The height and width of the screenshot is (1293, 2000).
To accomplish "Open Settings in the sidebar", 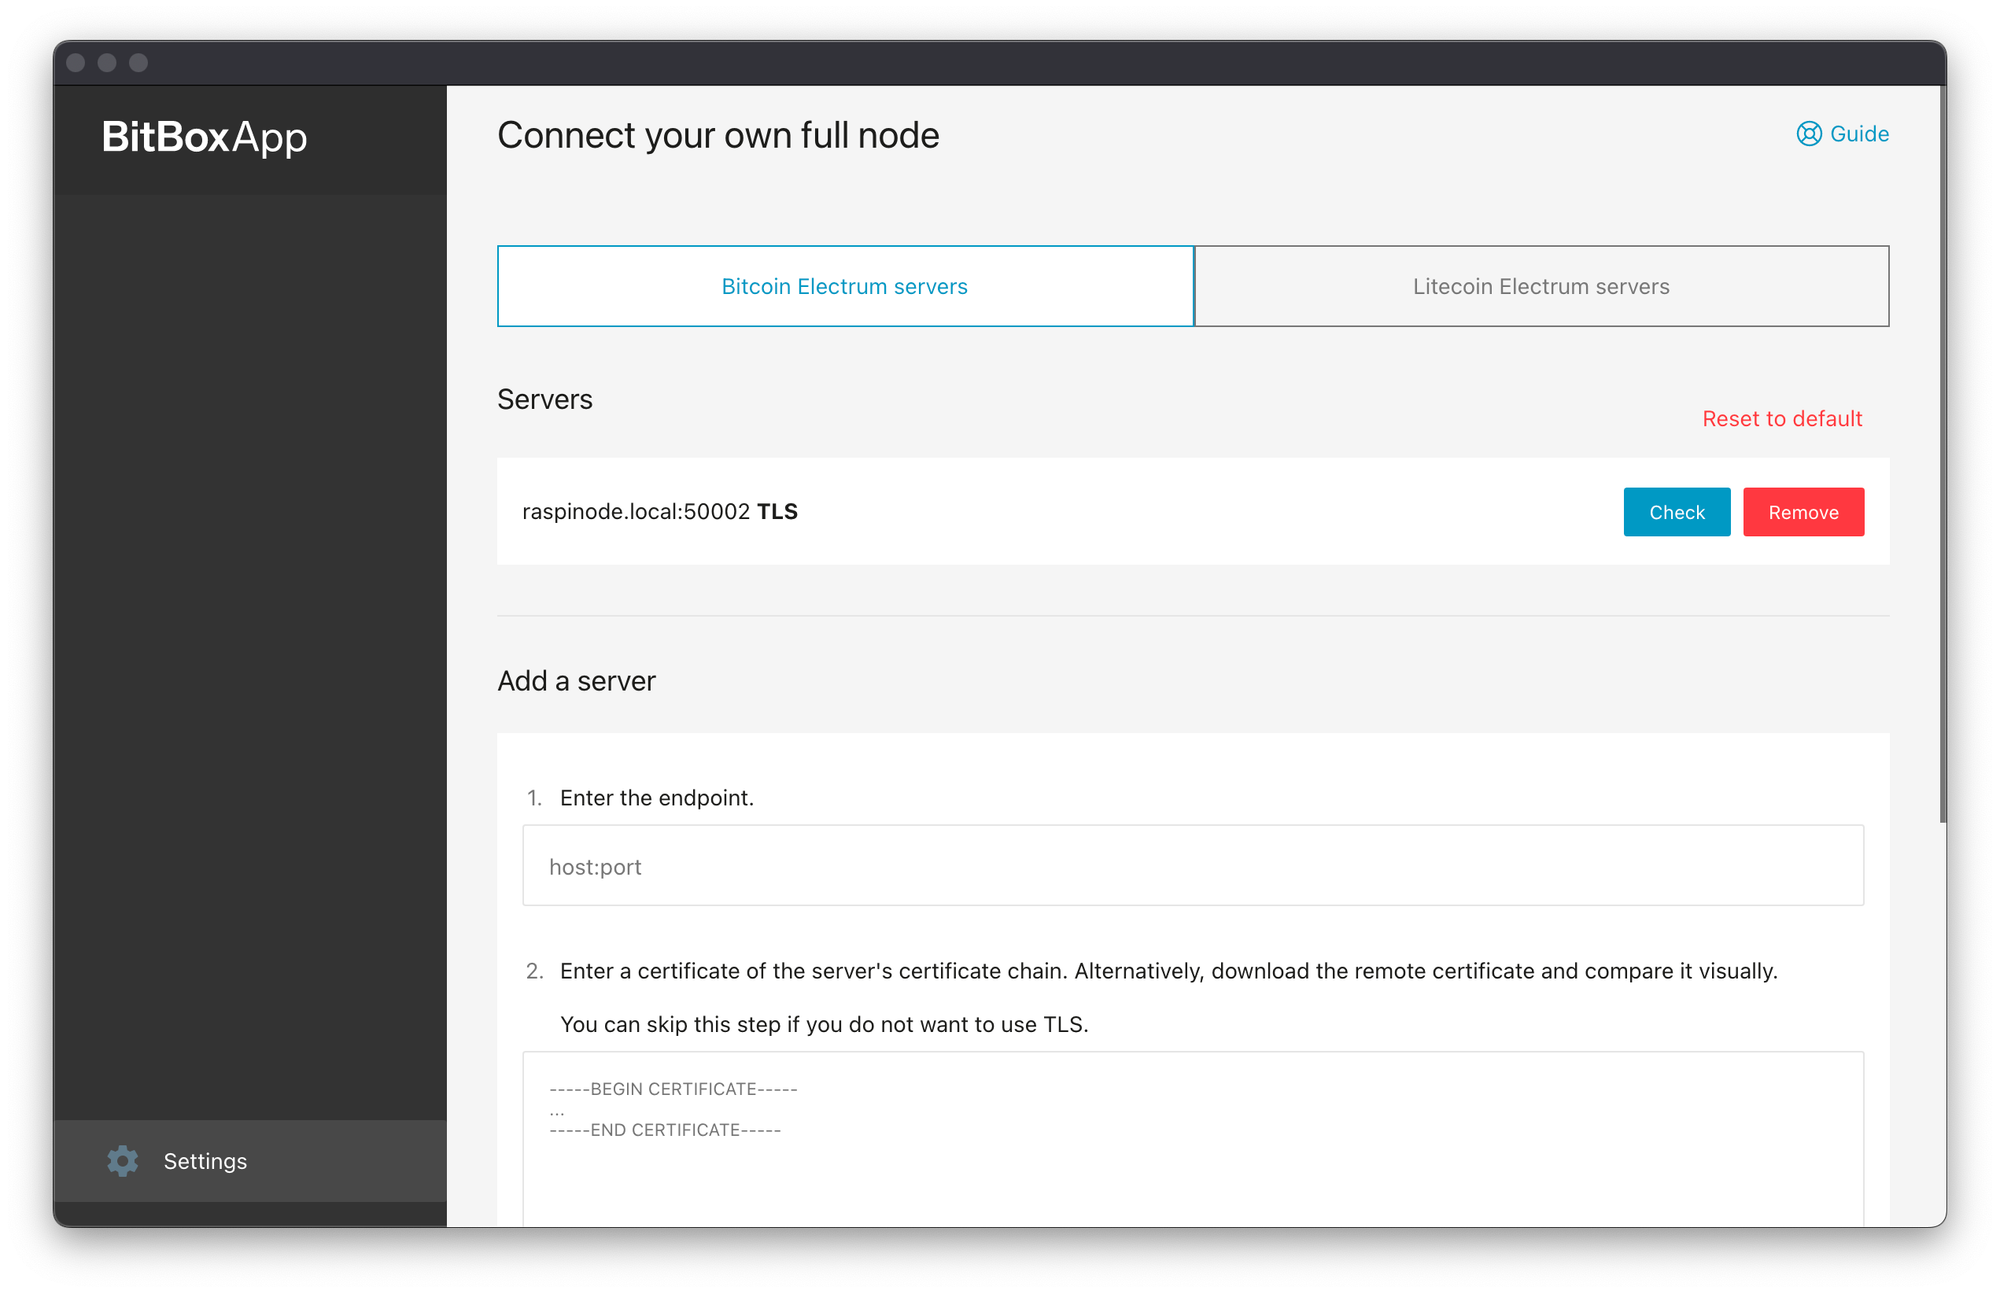I will pyautogui.click(x=250, y=1161).
